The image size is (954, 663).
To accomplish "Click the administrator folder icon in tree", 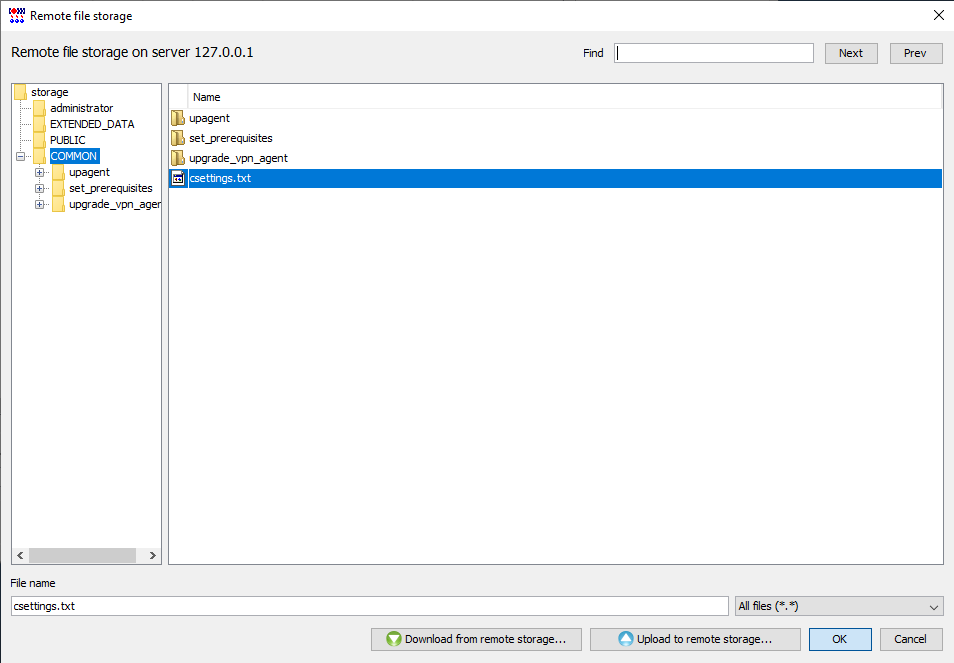I will [40, 108].
